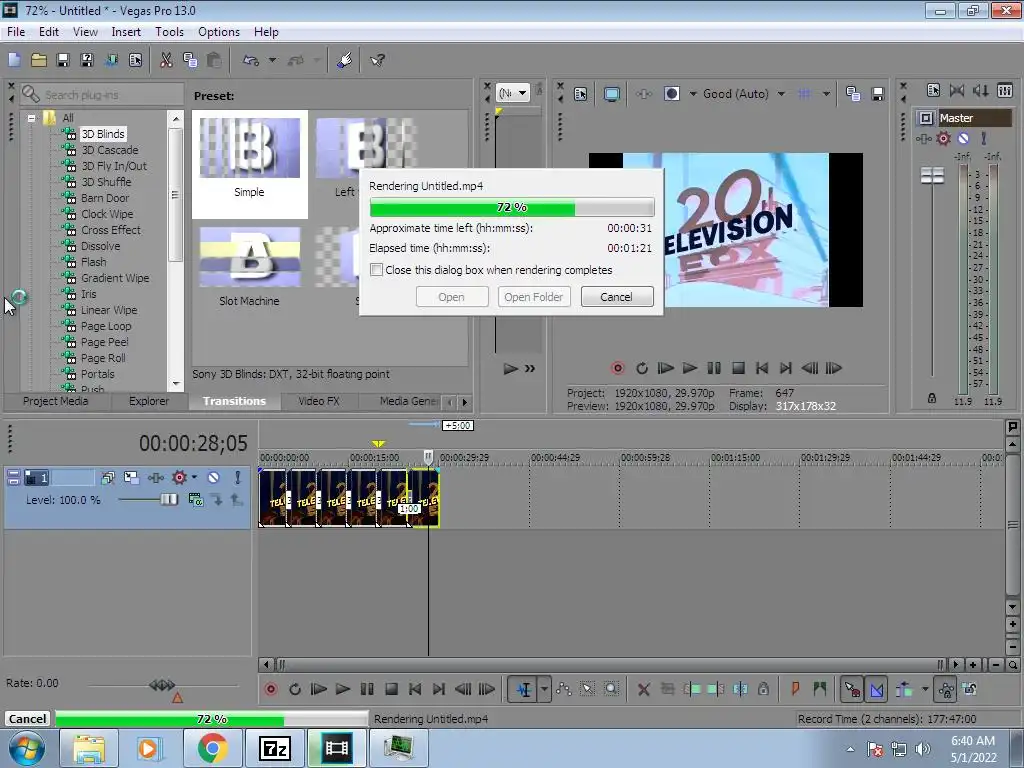Click the red X Delete icon in the edit toolbar
The height and width of the screenshot is (768, 1024).
(643, 689)
